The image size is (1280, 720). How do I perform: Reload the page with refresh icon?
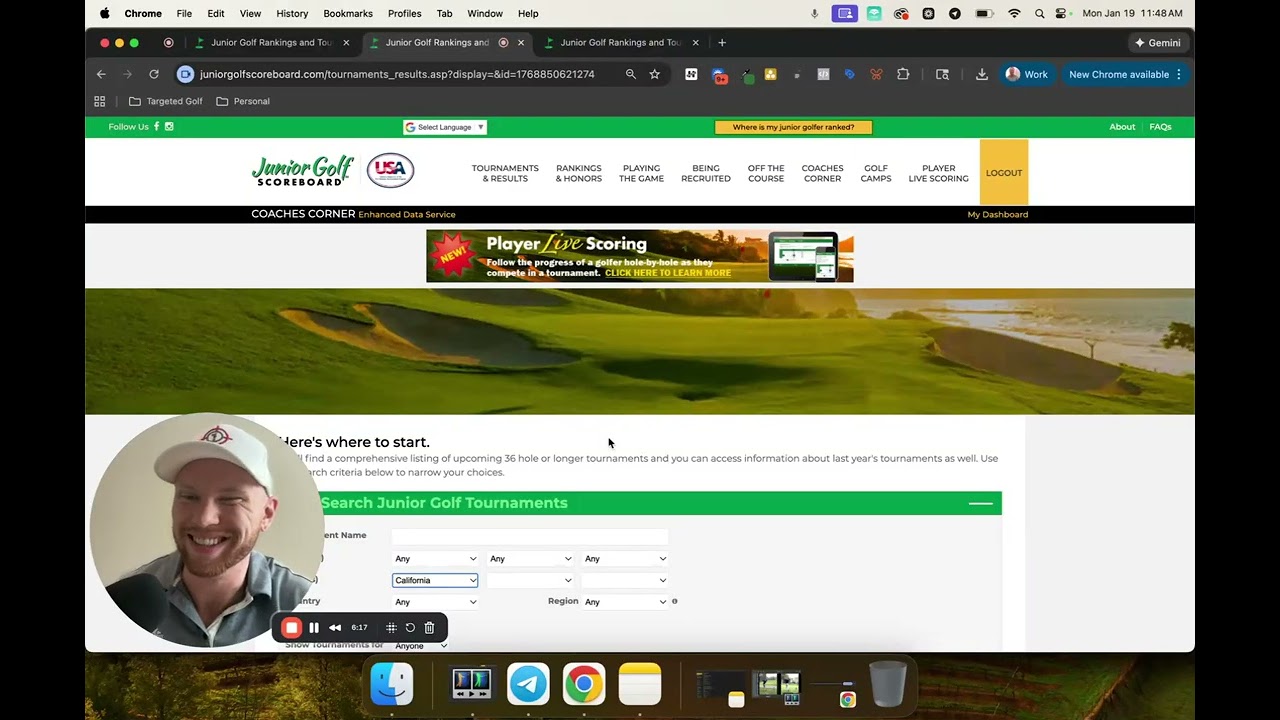pyautogui.click(x=154, y=74)
